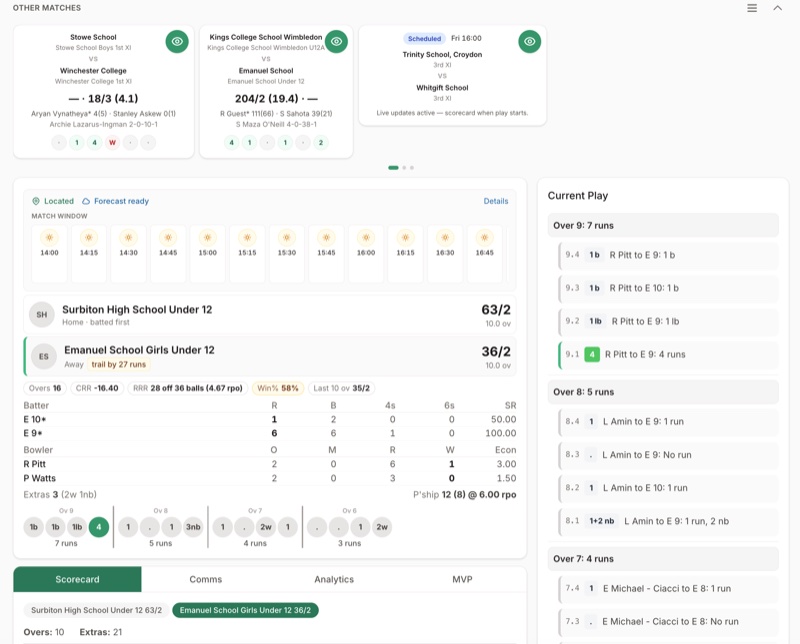
Task: Select the 14:45 forecast slot
Action: click(168, 254)
